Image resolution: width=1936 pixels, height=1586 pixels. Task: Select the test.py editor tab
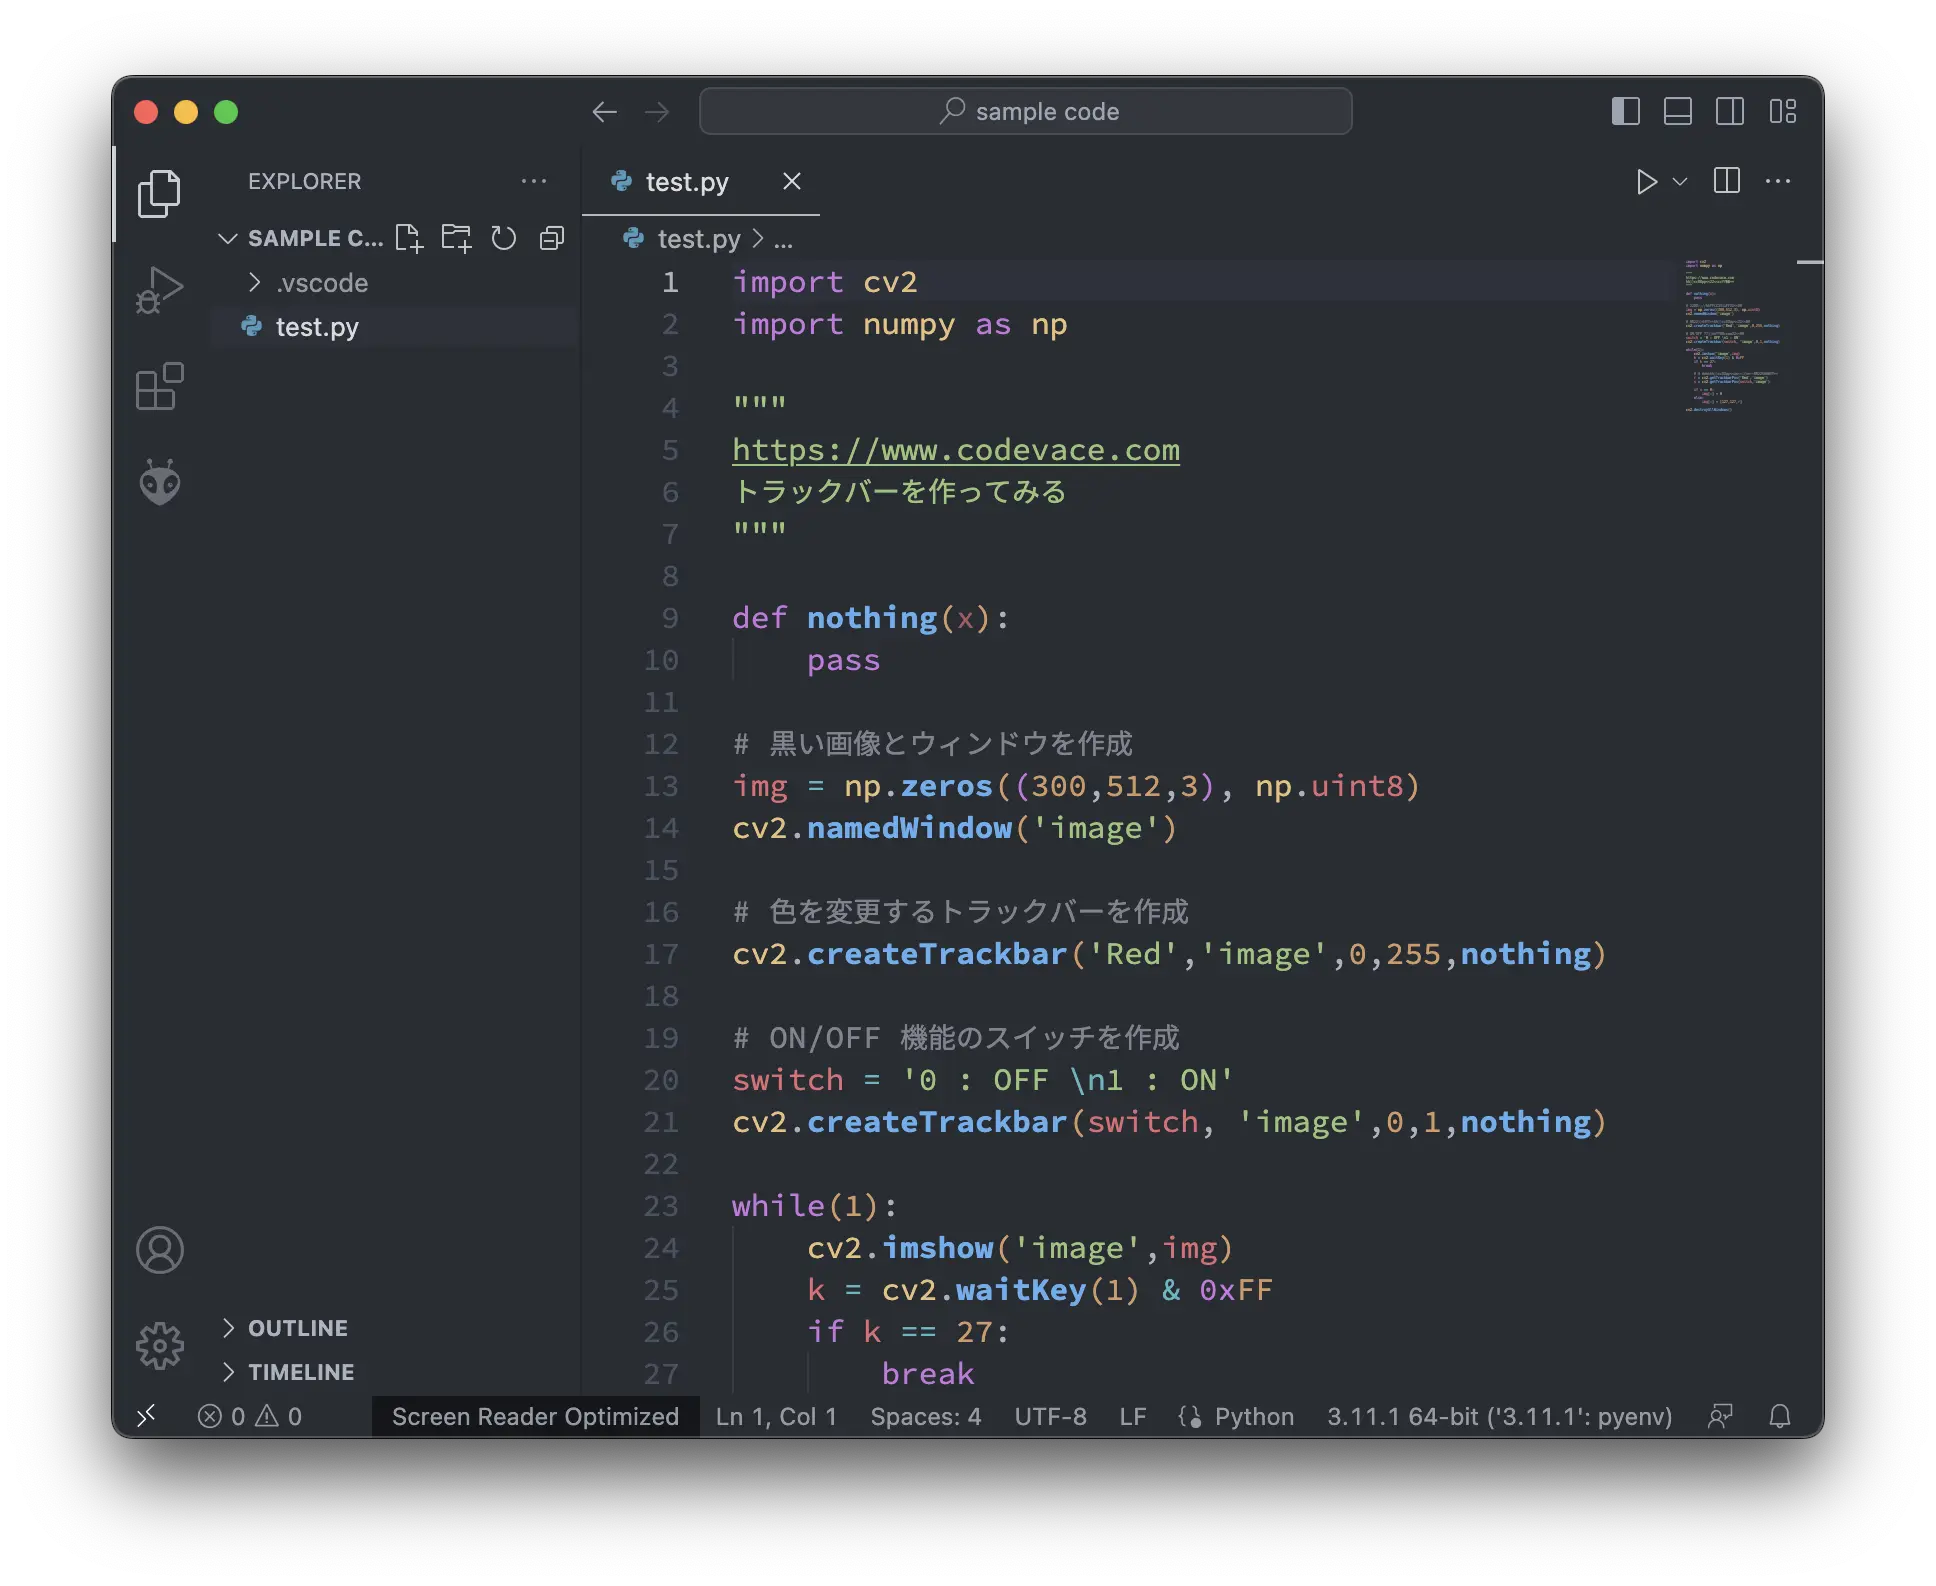686,181
